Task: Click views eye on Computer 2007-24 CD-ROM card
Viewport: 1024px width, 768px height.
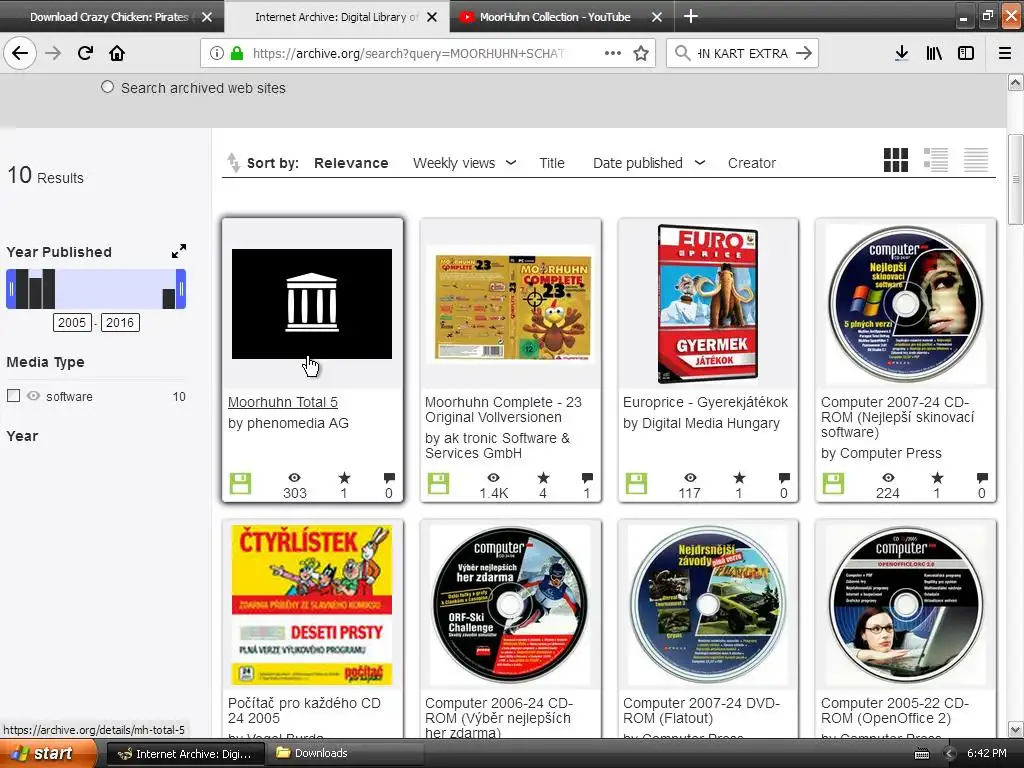Action: 888,478
